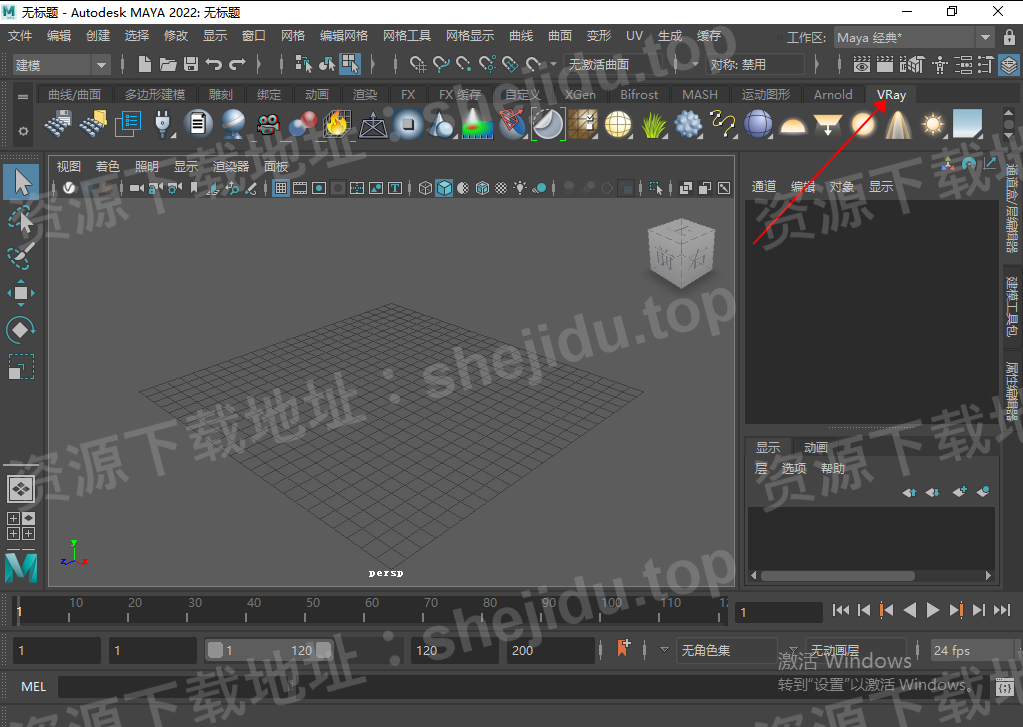Activate the Paint Selection brush tool
This screenshot has height=727, width=1023.
point(21,256)
